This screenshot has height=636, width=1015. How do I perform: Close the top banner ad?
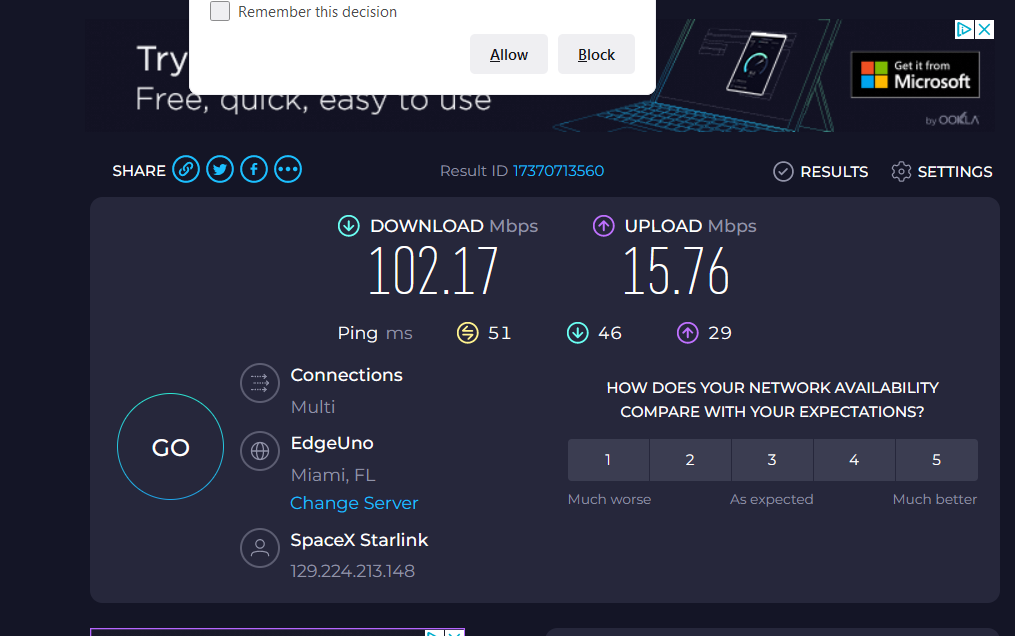[x=985, y=29]
